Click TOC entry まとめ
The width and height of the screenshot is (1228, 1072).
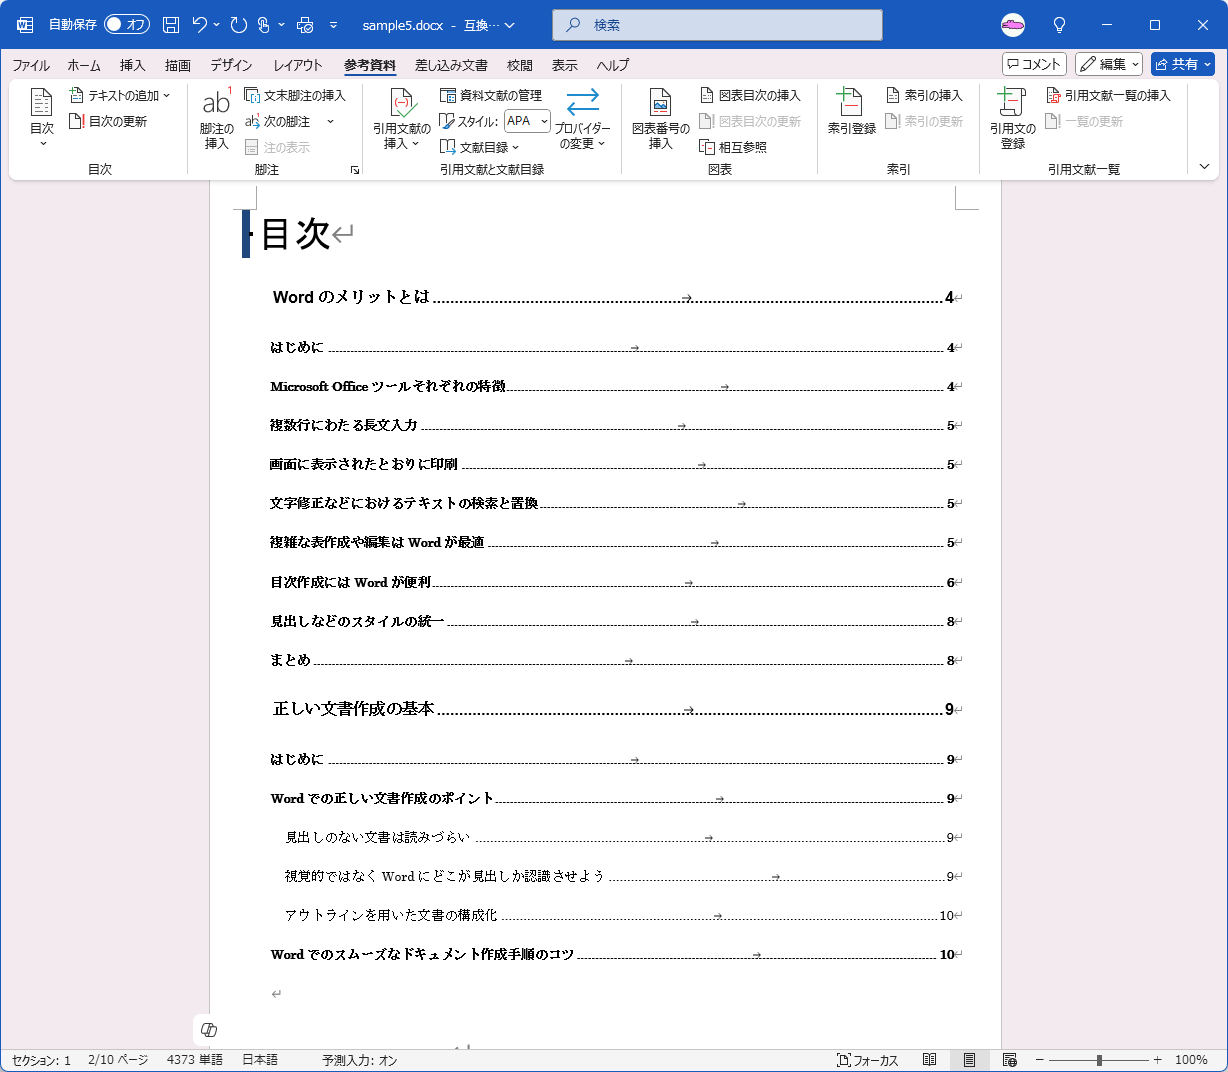pyautogui.click(x=612, y=660)
